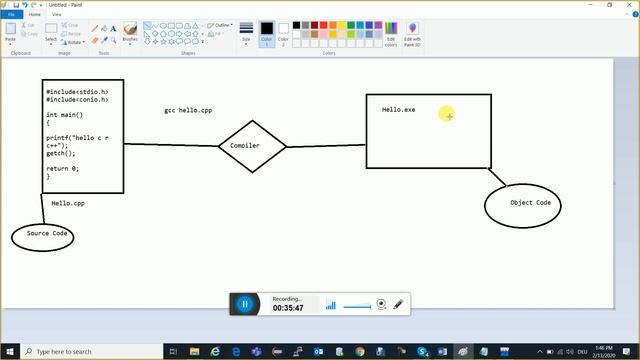This screenshot has height=360, width=640.
Task: Expand the Shapes gallery more arrow
Action: (x=203, y=42)
